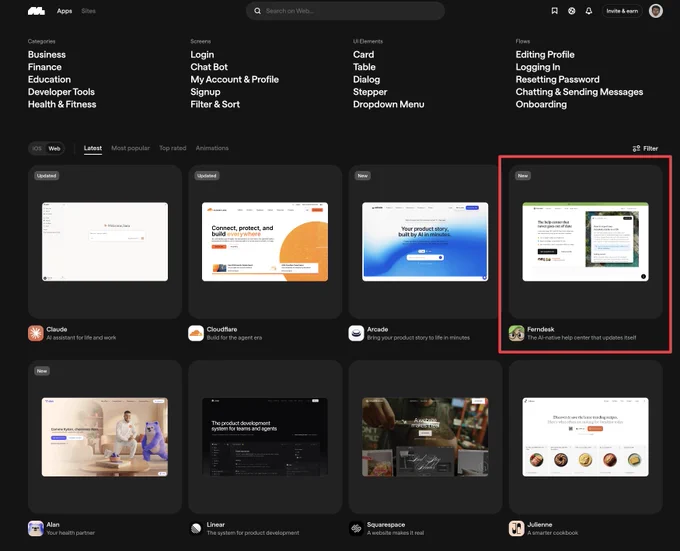Open the Chat Bot screens link
Viewport: 680px width, 551px height.
209,67
